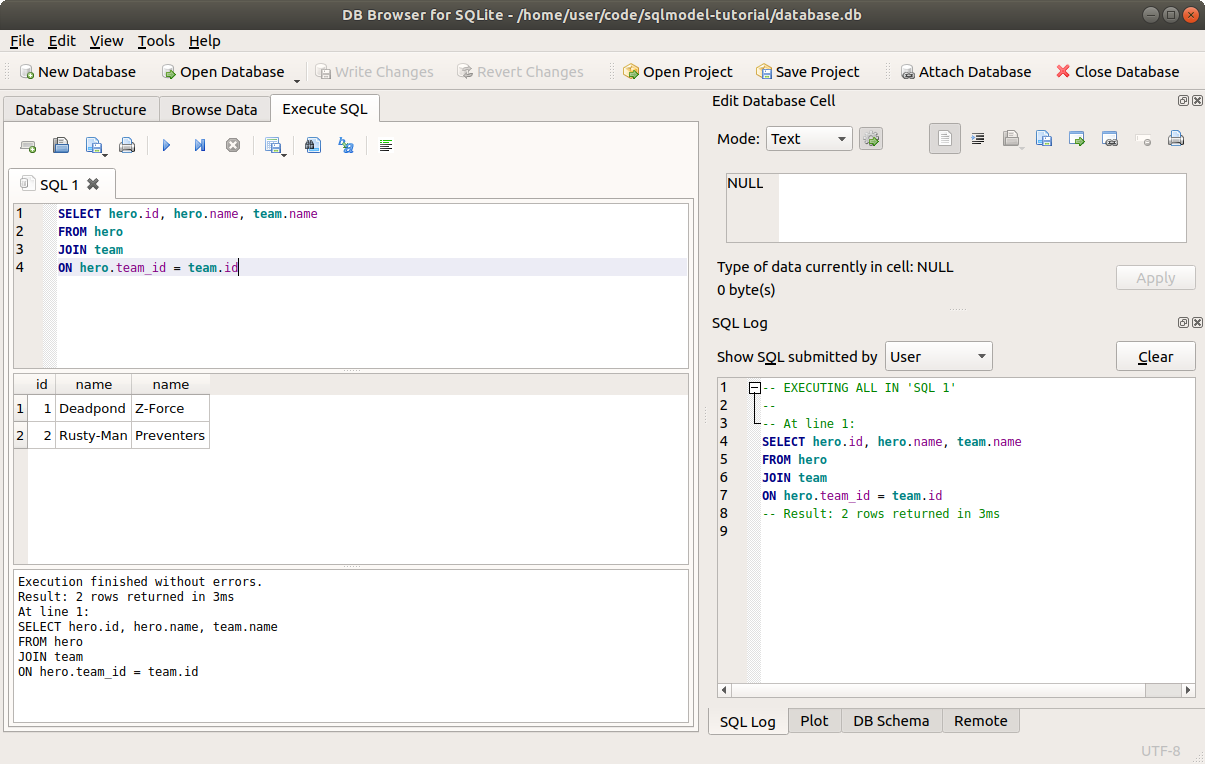
Task: Open find in editor binoculars icon
Action: point(313,146)
